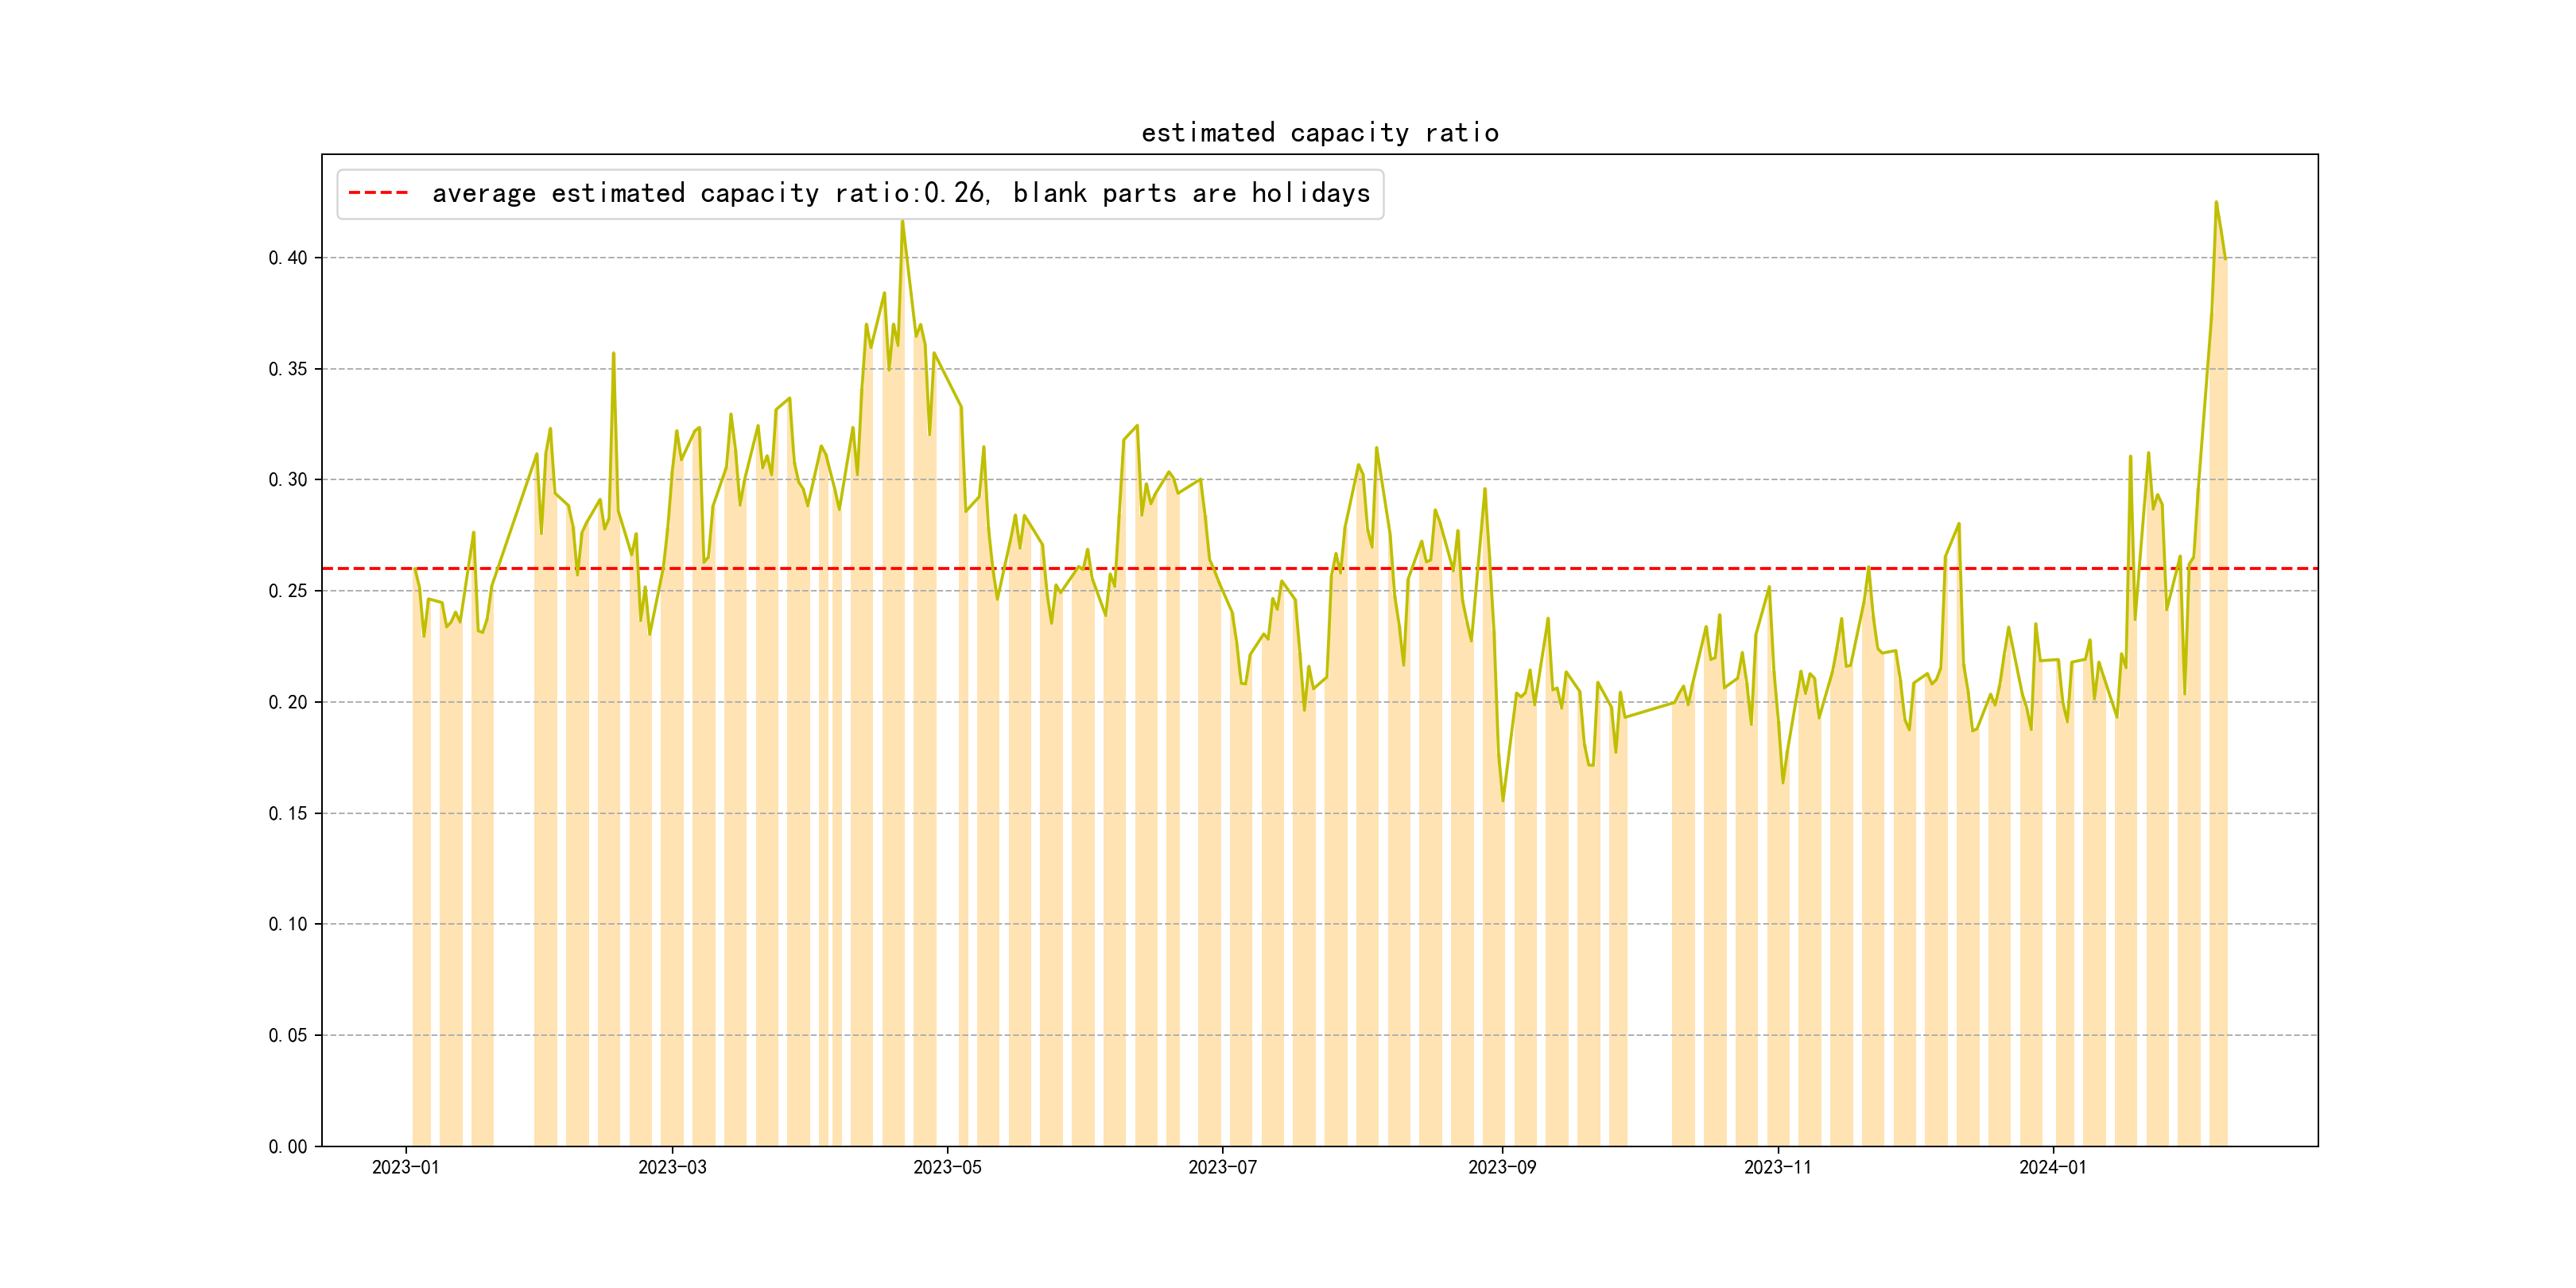Click the 0.35 y-axis tick label
2576x1288 pixels.
point(287,369)
